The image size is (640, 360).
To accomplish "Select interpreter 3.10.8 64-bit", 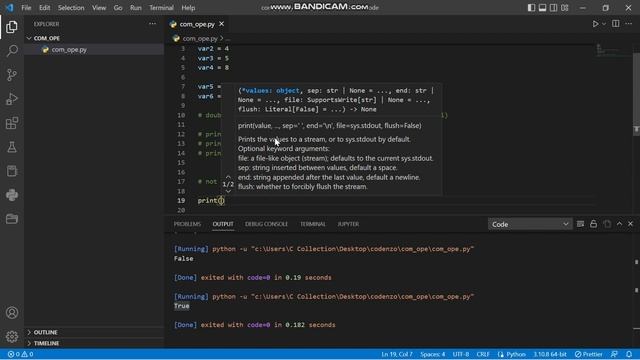I will [550, 354].
